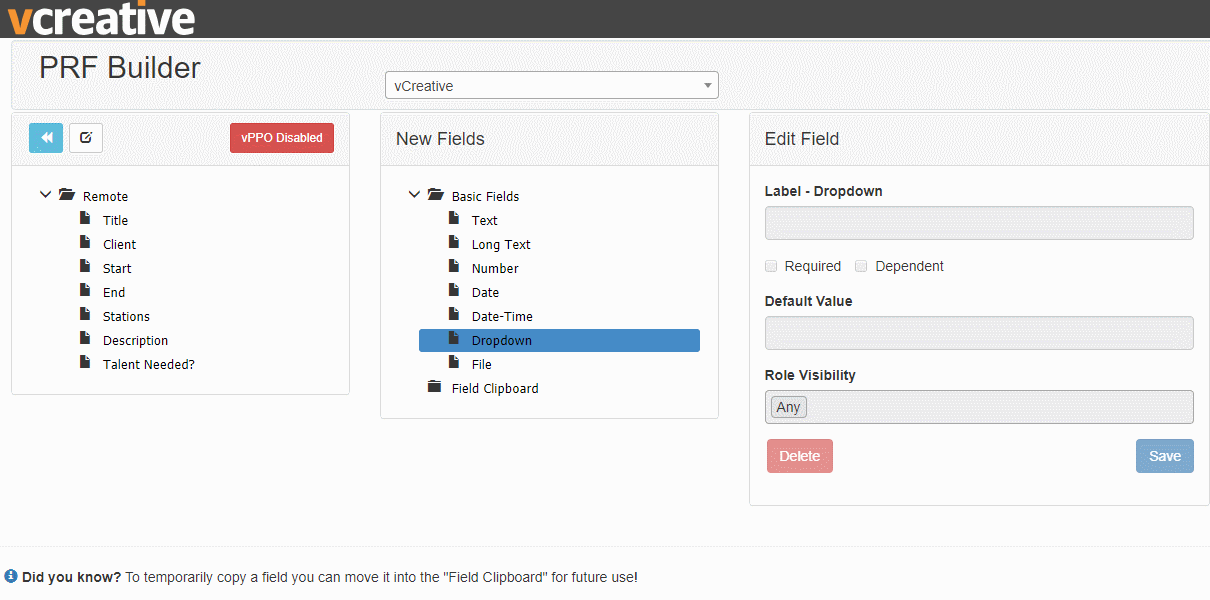1210x600 pixels.
Task: Click the file icon beside Number
Action: click(454, 267)
